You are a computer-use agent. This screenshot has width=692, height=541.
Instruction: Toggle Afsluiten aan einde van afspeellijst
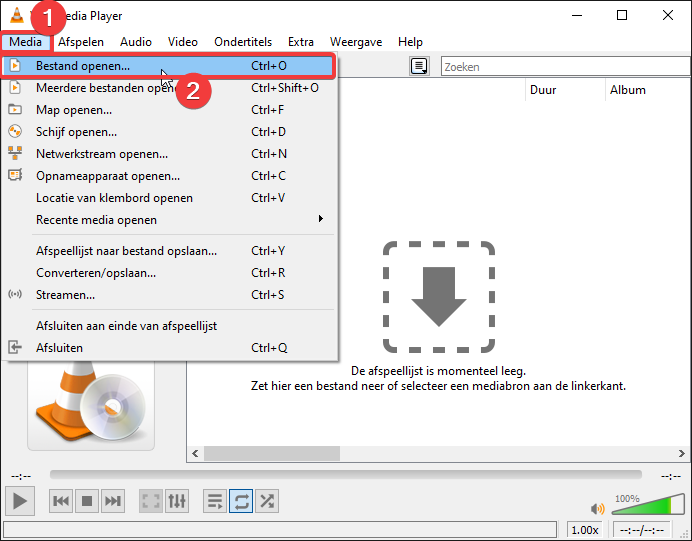point(170,326)
